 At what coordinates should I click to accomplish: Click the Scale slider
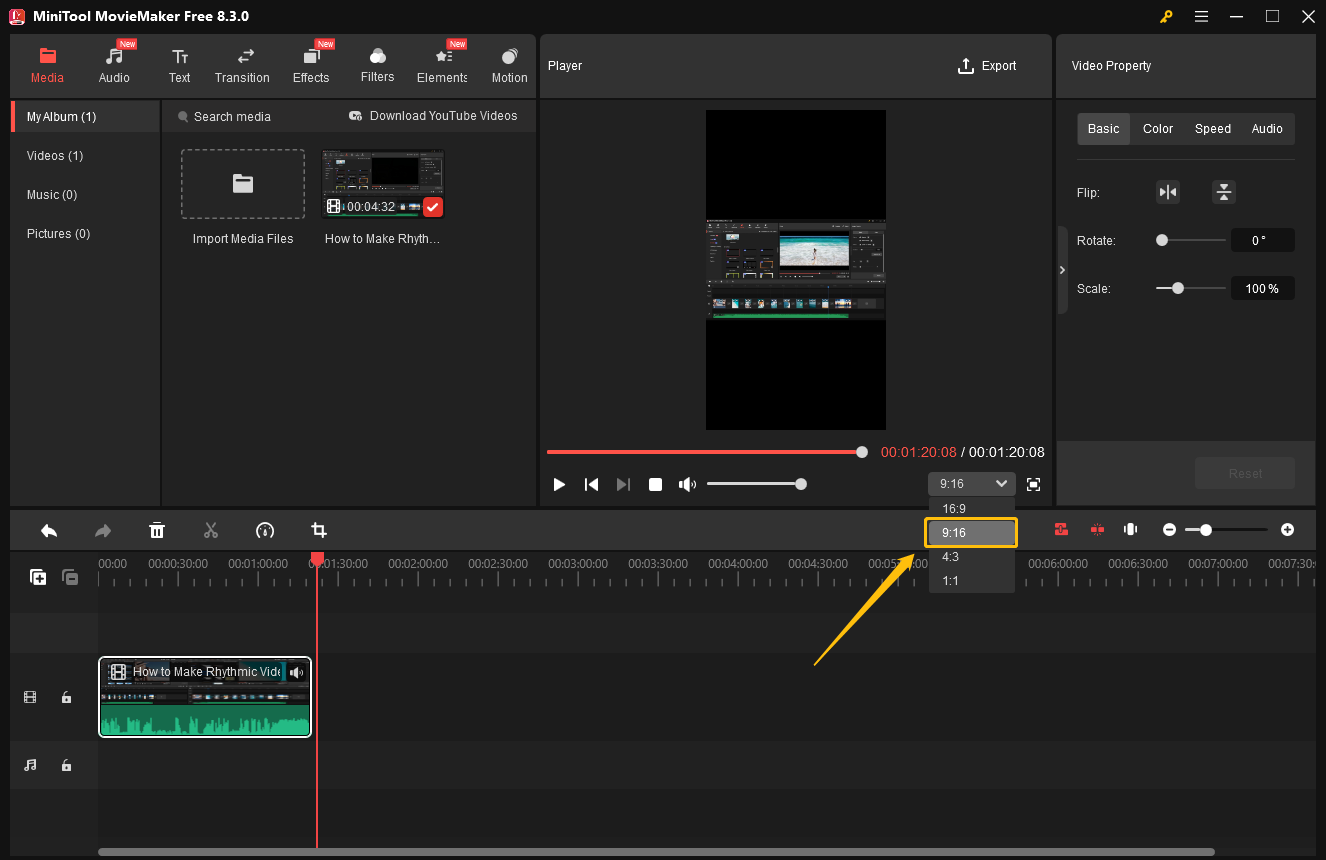tap(1191, 288)
